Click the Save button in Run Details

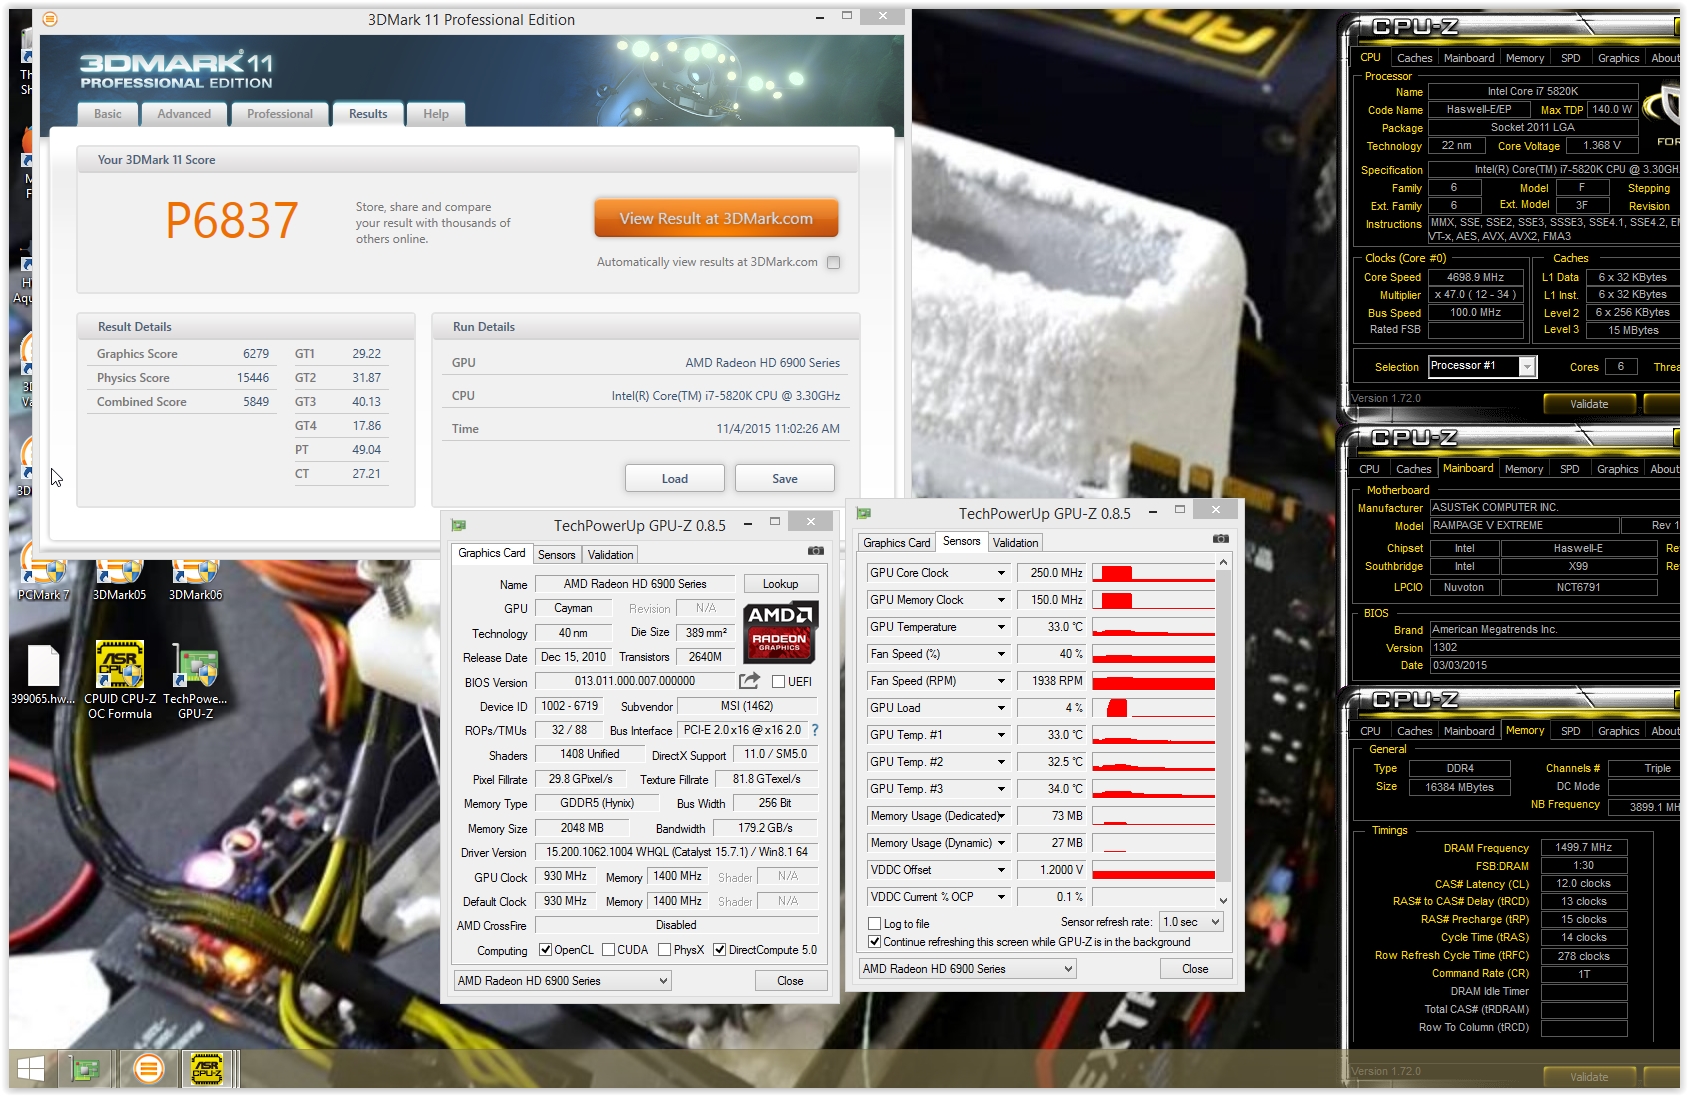(x=785, y=479)
